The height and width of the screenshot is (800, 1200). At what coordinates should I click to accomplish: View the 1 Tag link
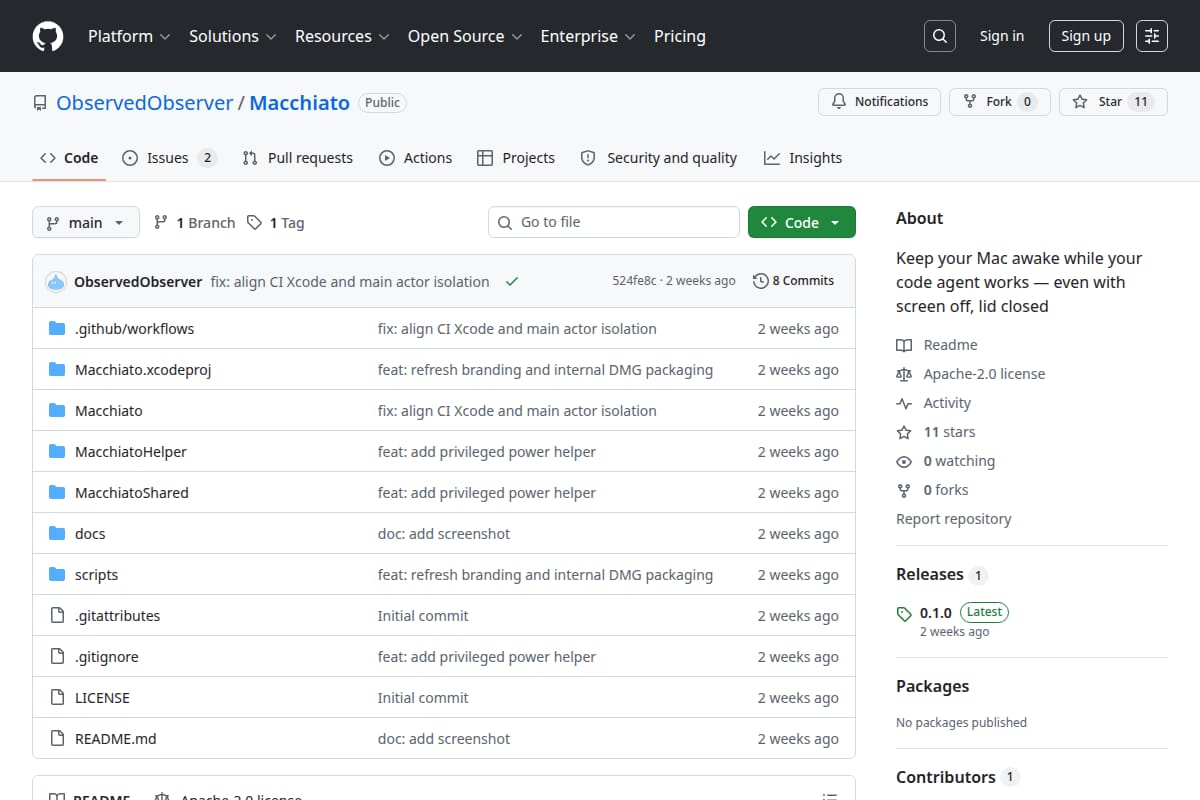pos(275,222)
